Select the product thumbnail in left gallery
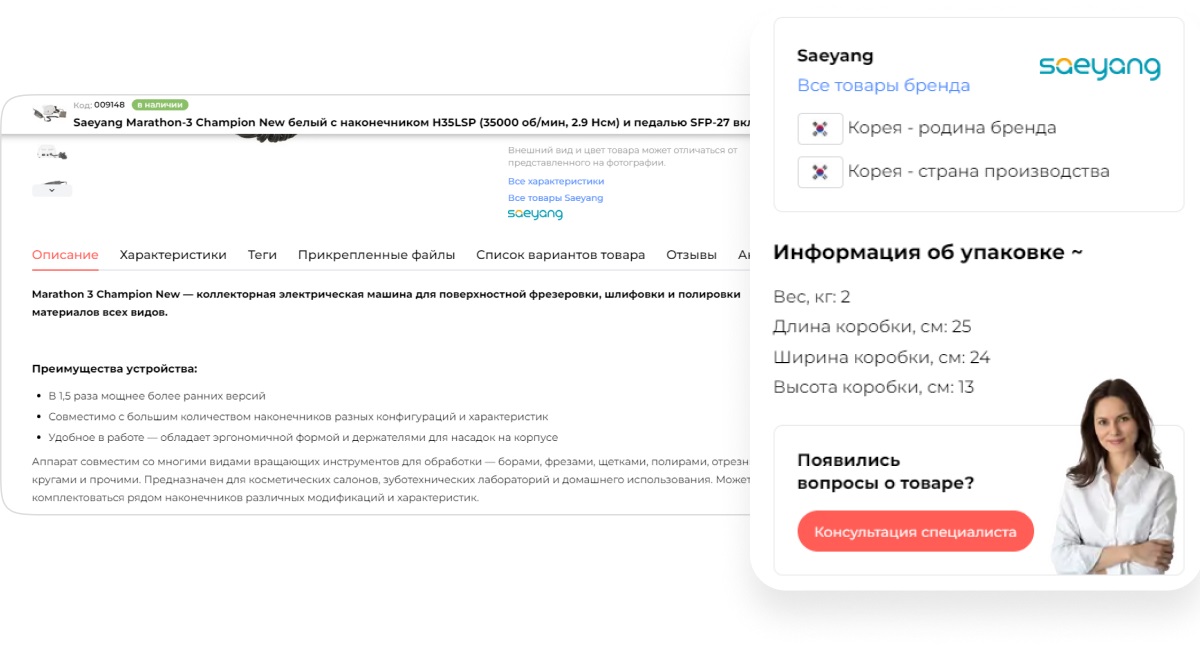Screen dimensions: 1200x651 [51, 152]
